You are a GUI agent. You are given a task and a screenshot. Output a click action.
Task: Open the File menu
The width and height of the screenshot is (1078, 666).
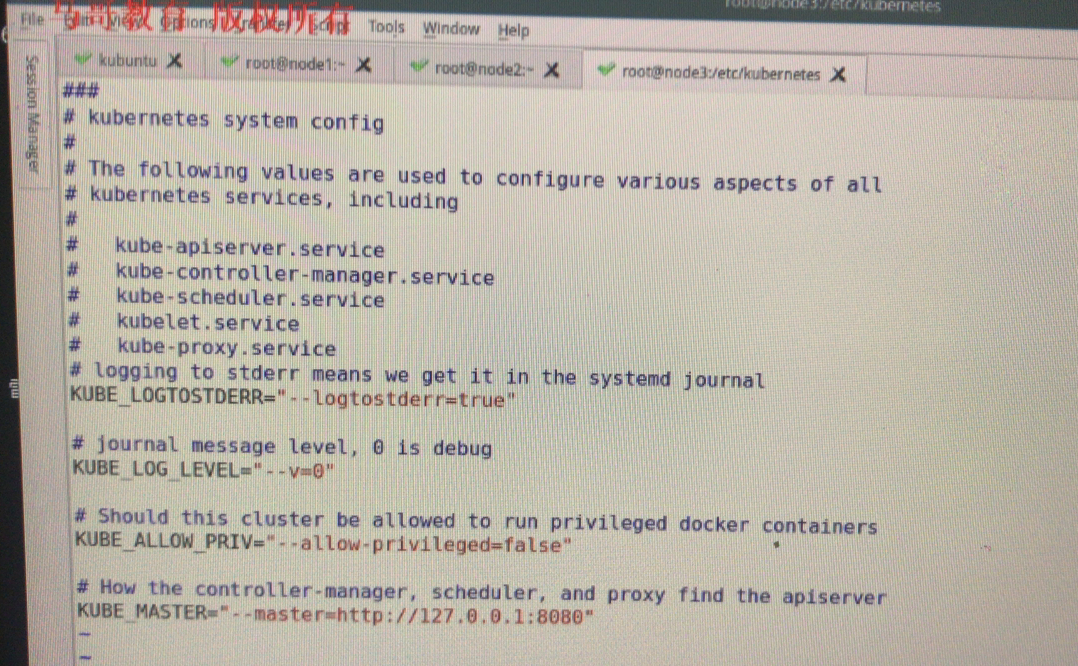[x=32, y=19]
